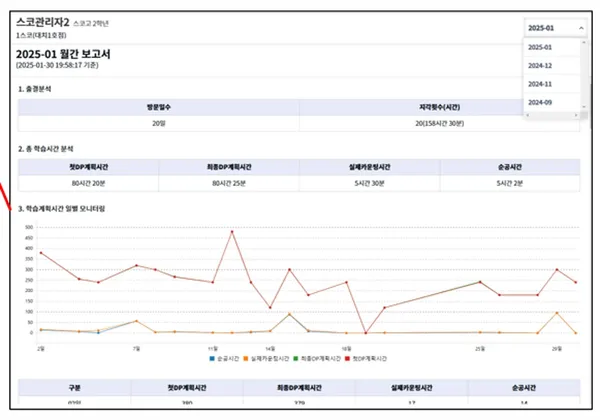Click the 스코관리자2 name heading
The width and height of the screenshot is (600, 420).
click(42, 22)
